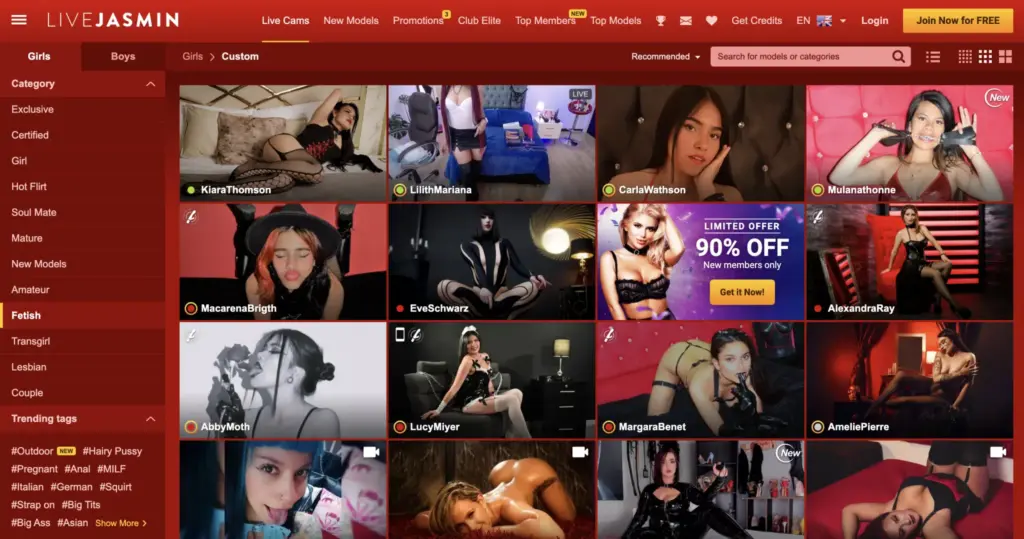Open CarlaWathson's stream thumbnail

[x=700, y=143]
